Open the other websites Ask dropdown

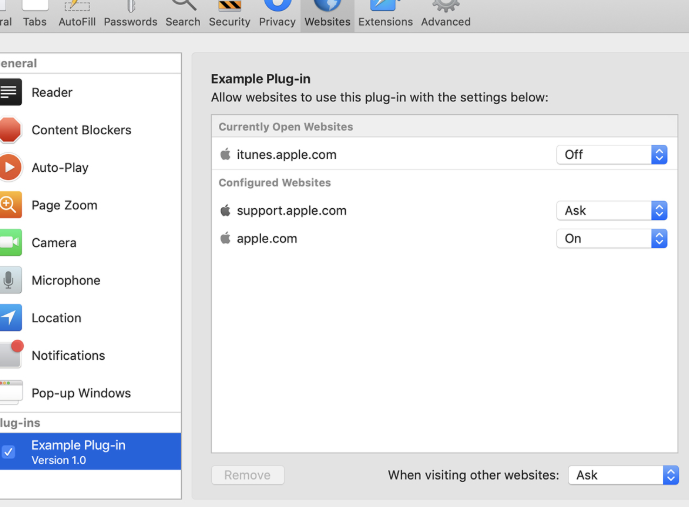623,475
